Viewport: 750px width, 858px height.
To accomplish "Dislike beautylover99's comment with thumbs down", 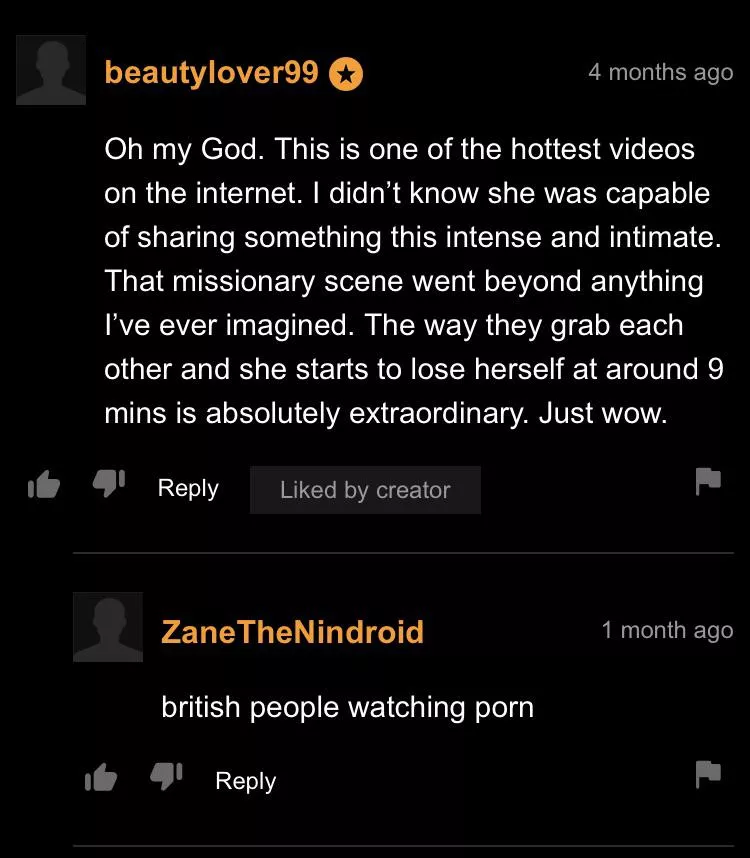I will (108, 483).
